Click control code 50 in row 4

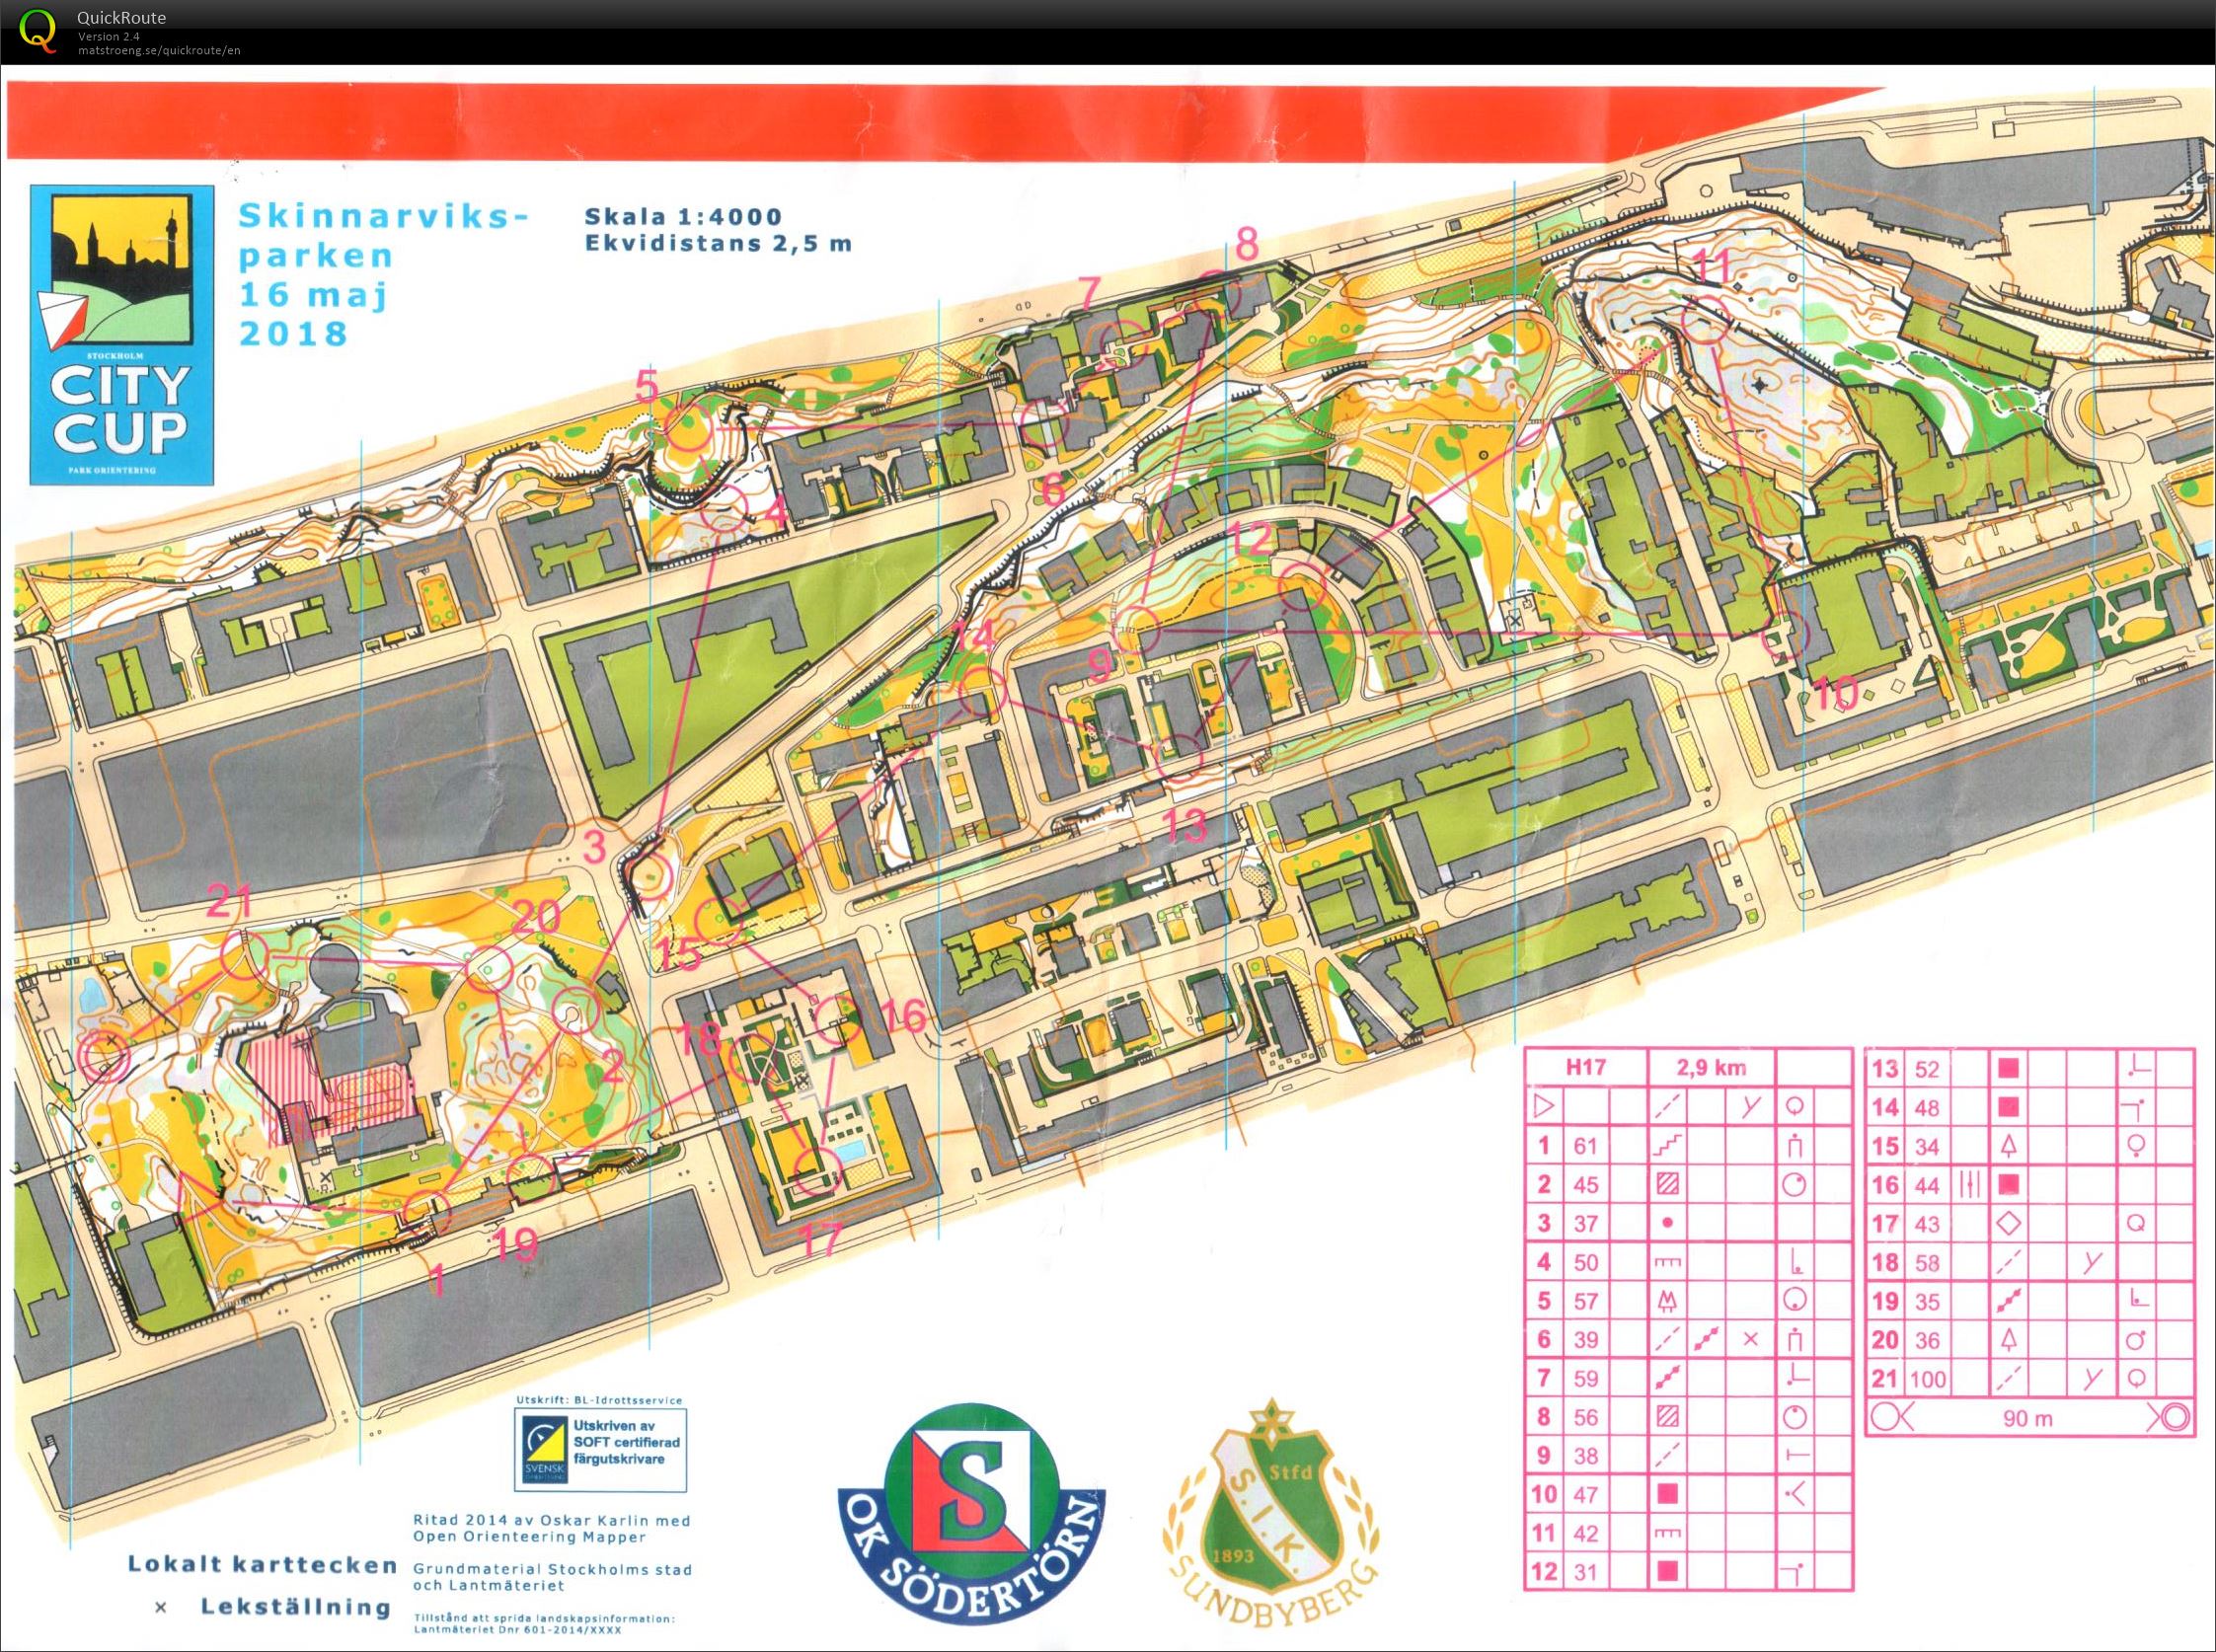pyautogui.click(x=1586, y=1262)
